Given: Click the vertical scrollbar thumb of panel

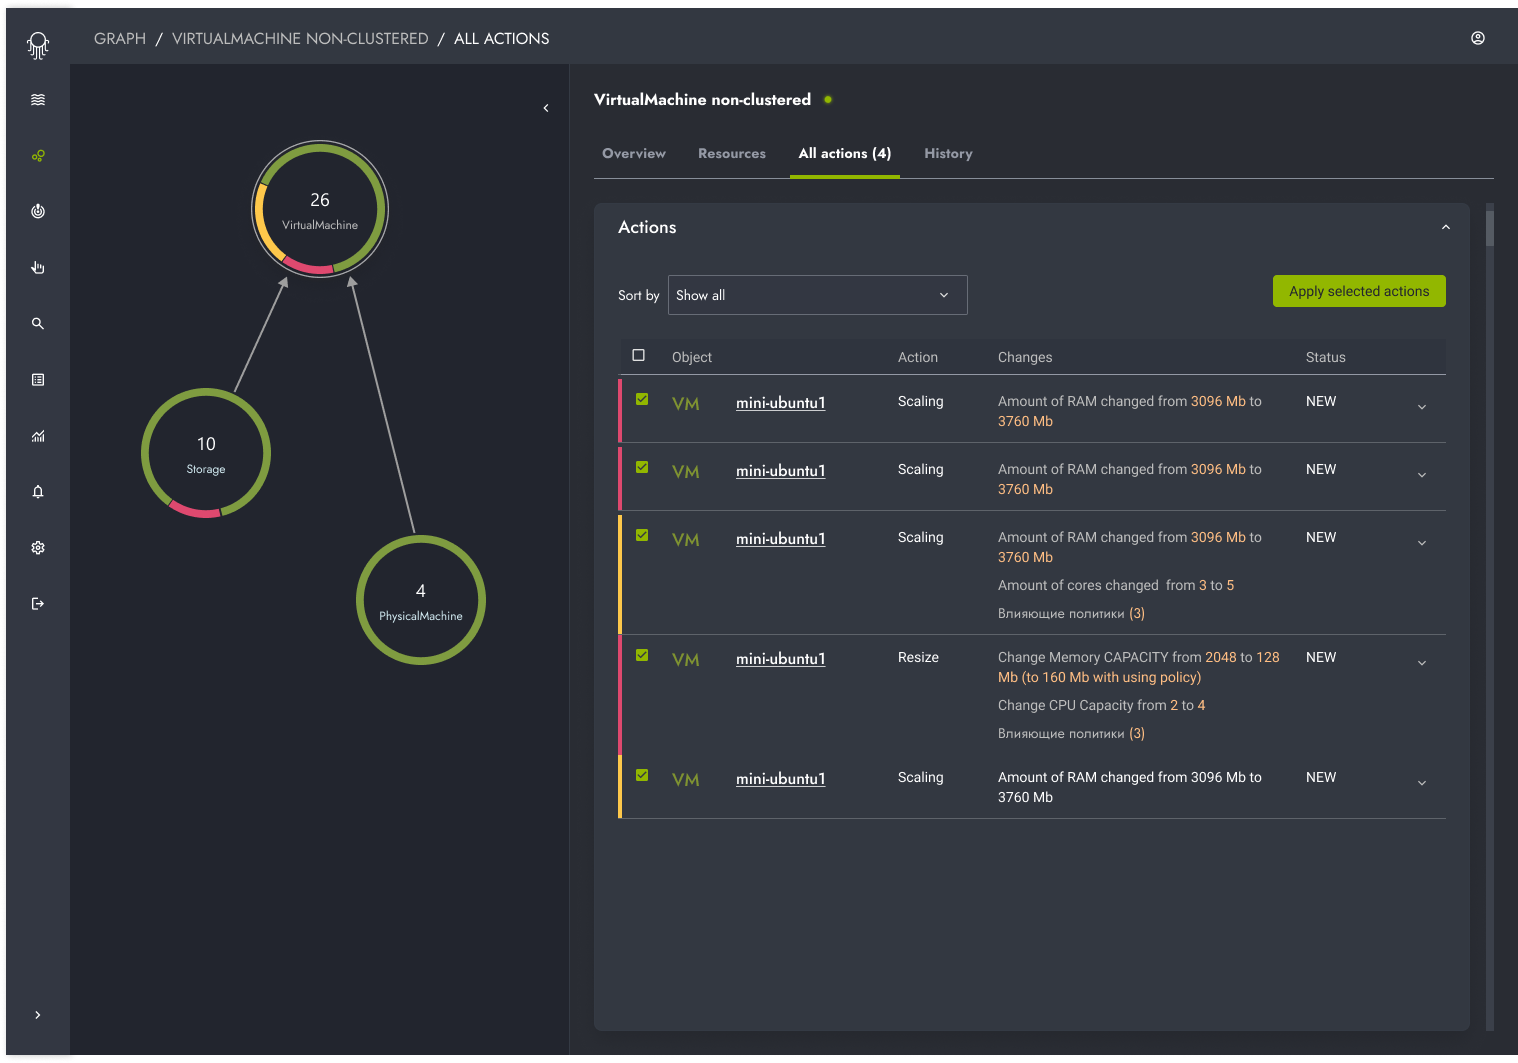Looking at the screenshot, I should [x=1490, y=228].
